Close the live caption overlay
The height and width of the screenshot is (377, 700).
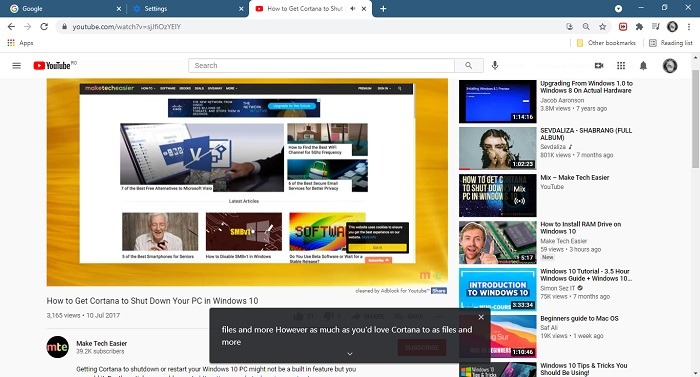coord(481,317)
